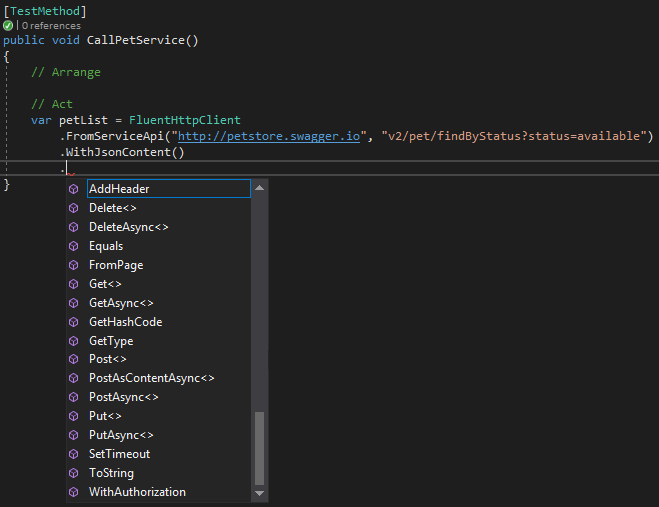This screenshot has width=659, height=507.
Task: Click the void return type keyword
Action: 66,40
